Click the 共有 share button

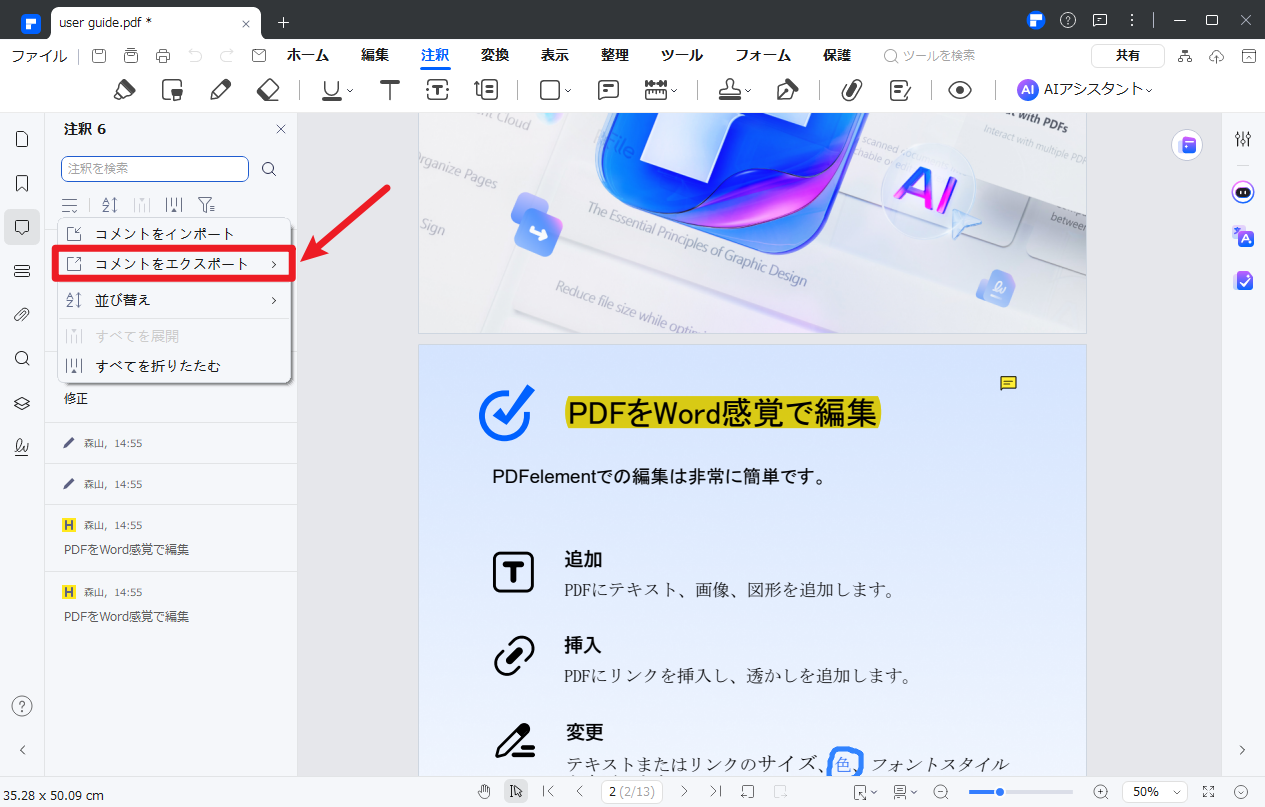pos(1127,56)
